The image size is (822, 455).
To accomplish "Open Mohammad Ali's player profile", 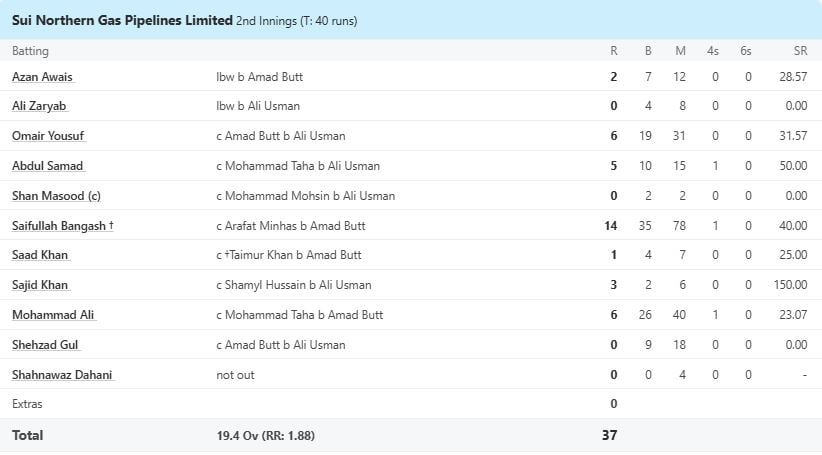I will pos(46,315).
